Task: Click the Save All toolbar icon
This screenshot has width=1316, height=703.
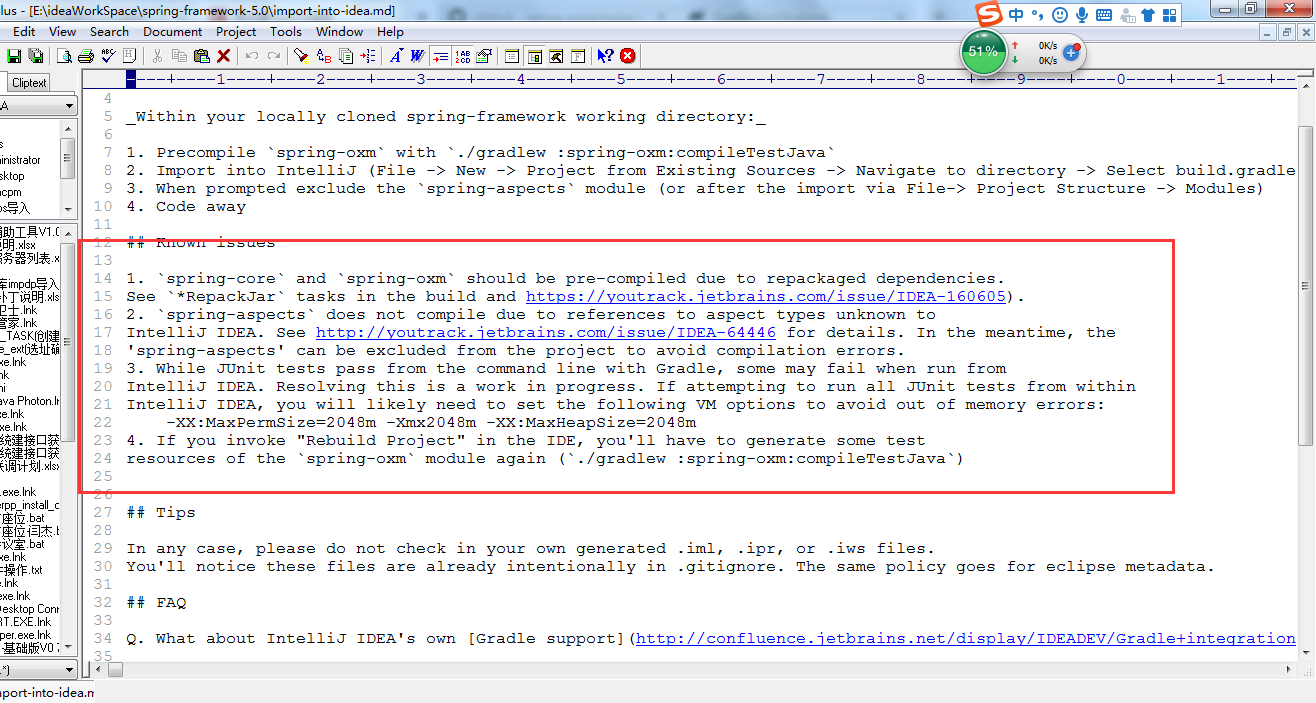Action: click(x=35, y=56)
